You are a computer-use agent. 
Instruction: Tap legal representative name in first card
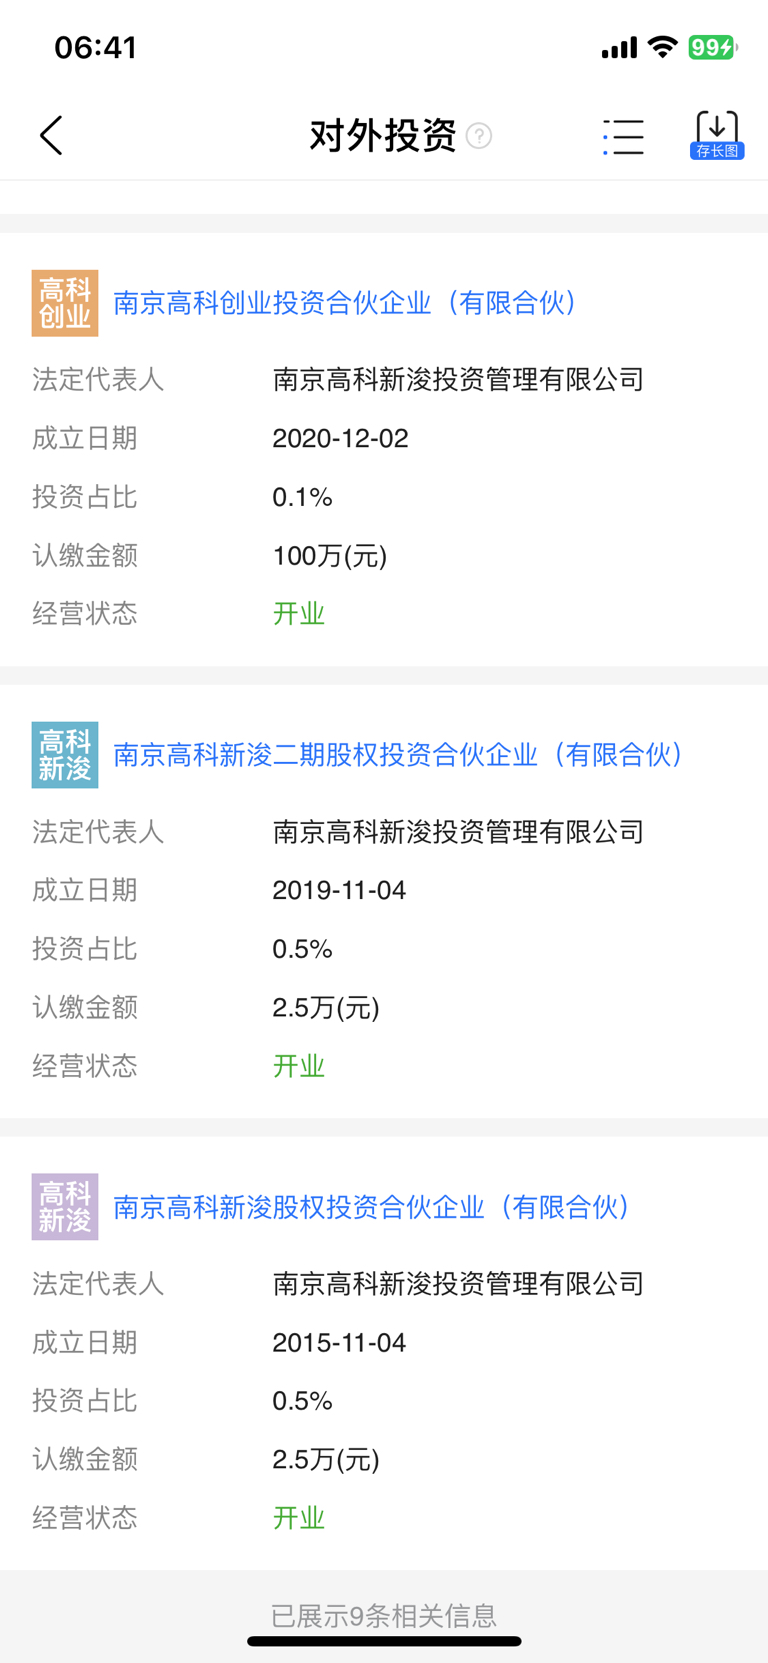[x=458, y=380]
